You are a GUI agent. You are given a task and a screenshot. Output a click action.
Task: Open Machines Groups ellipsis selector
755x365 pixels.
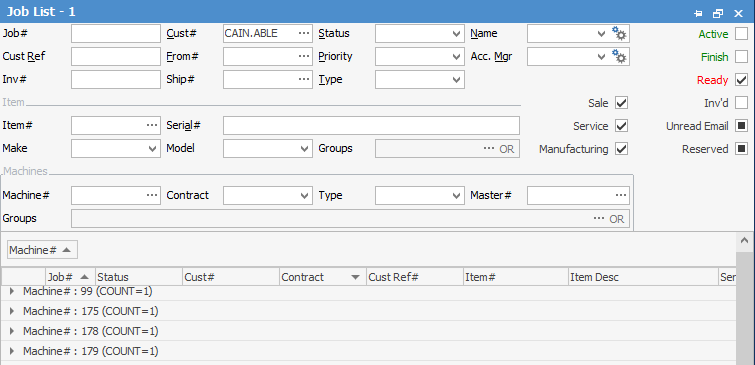pyautogui.click(x=599, y=219)
